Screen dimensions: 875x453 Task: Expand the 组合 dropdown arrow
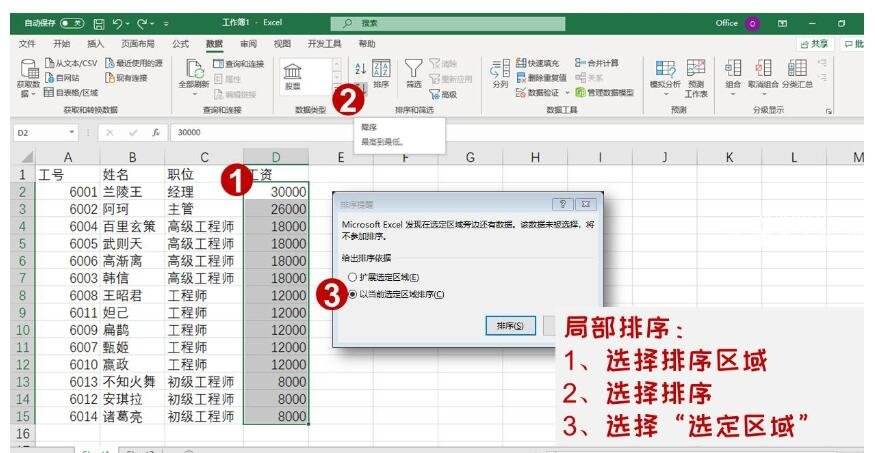[x=733, y=94]
